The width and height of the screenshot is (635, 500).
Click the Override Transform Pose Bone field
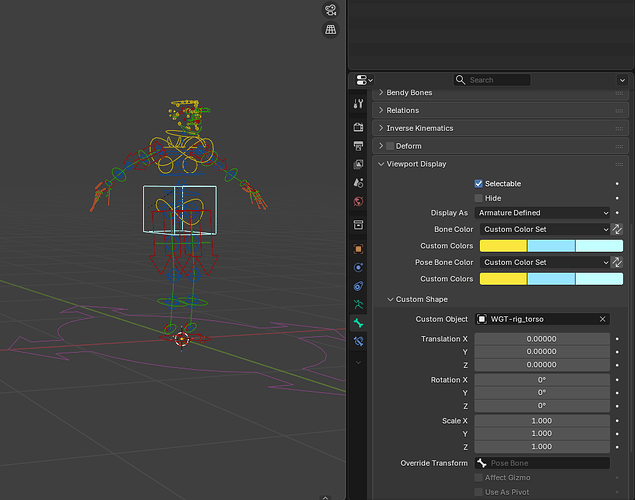(542, 463)
